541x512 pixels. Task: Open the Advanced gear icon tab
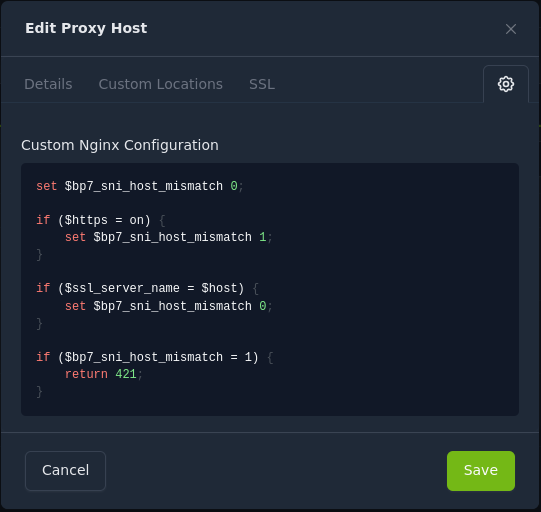[x=505, y=84]
